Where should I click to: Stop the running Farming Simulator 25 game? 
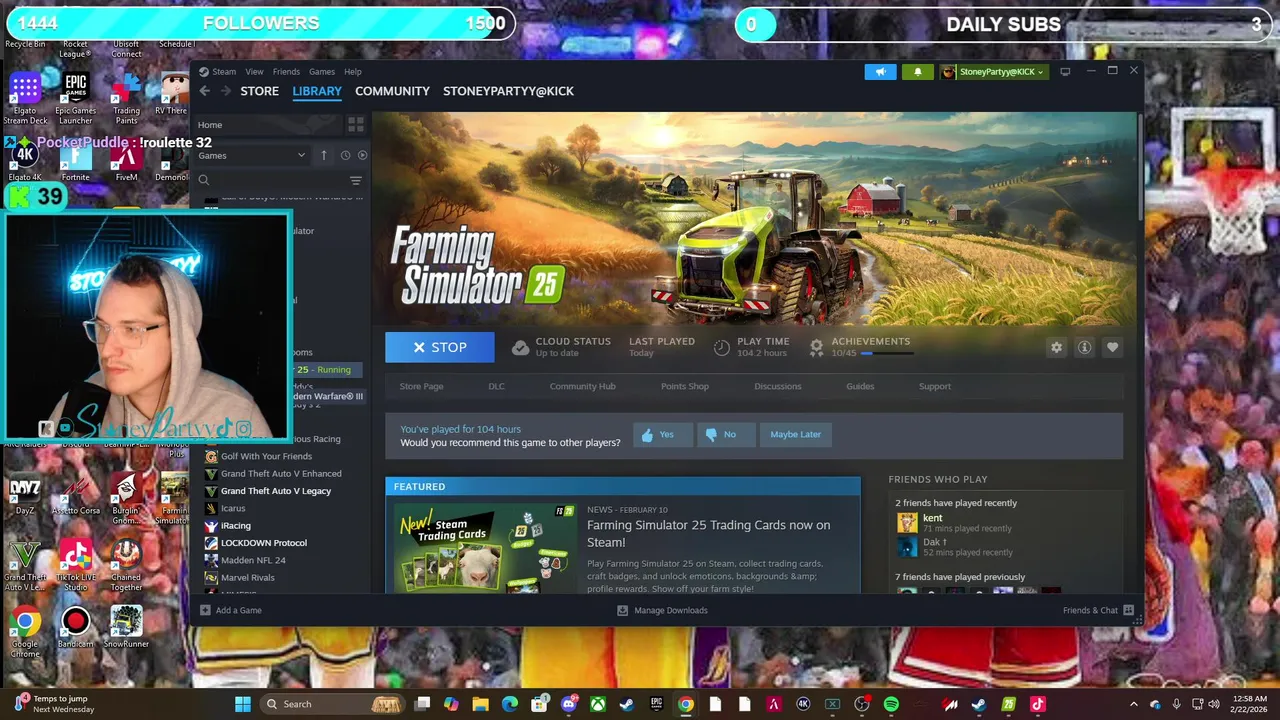pos(440,347)
